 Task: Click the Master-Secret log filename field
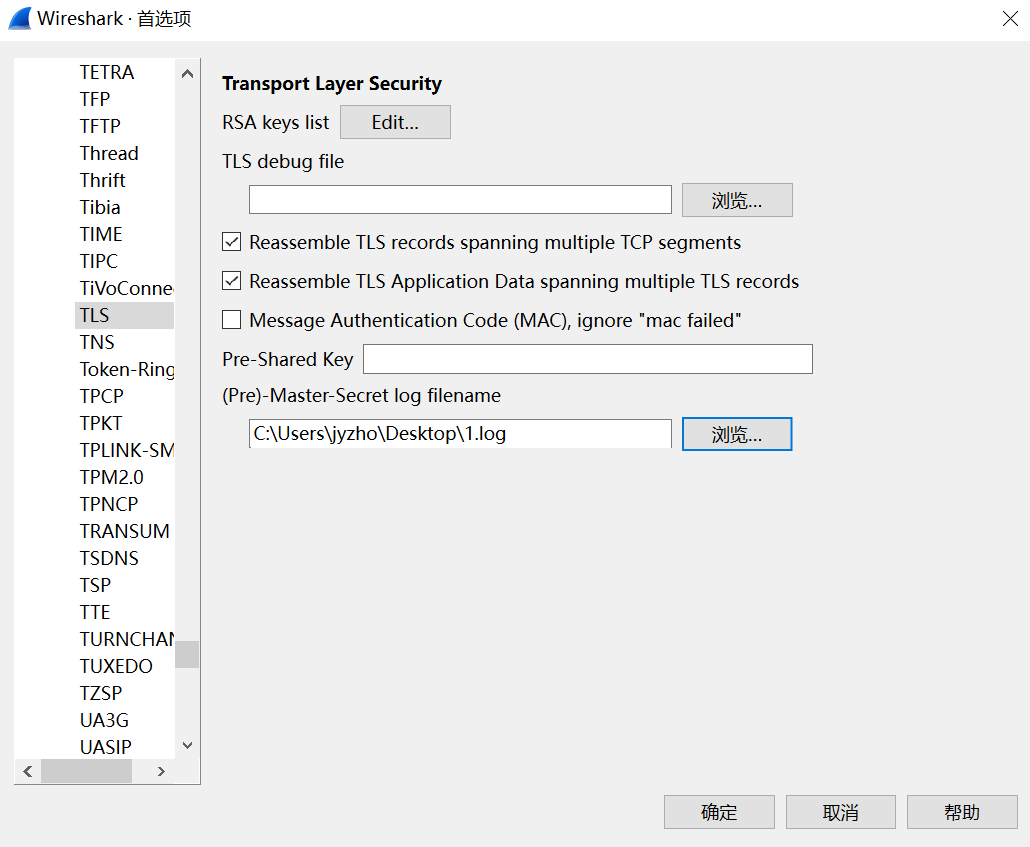tap(460, 434)
